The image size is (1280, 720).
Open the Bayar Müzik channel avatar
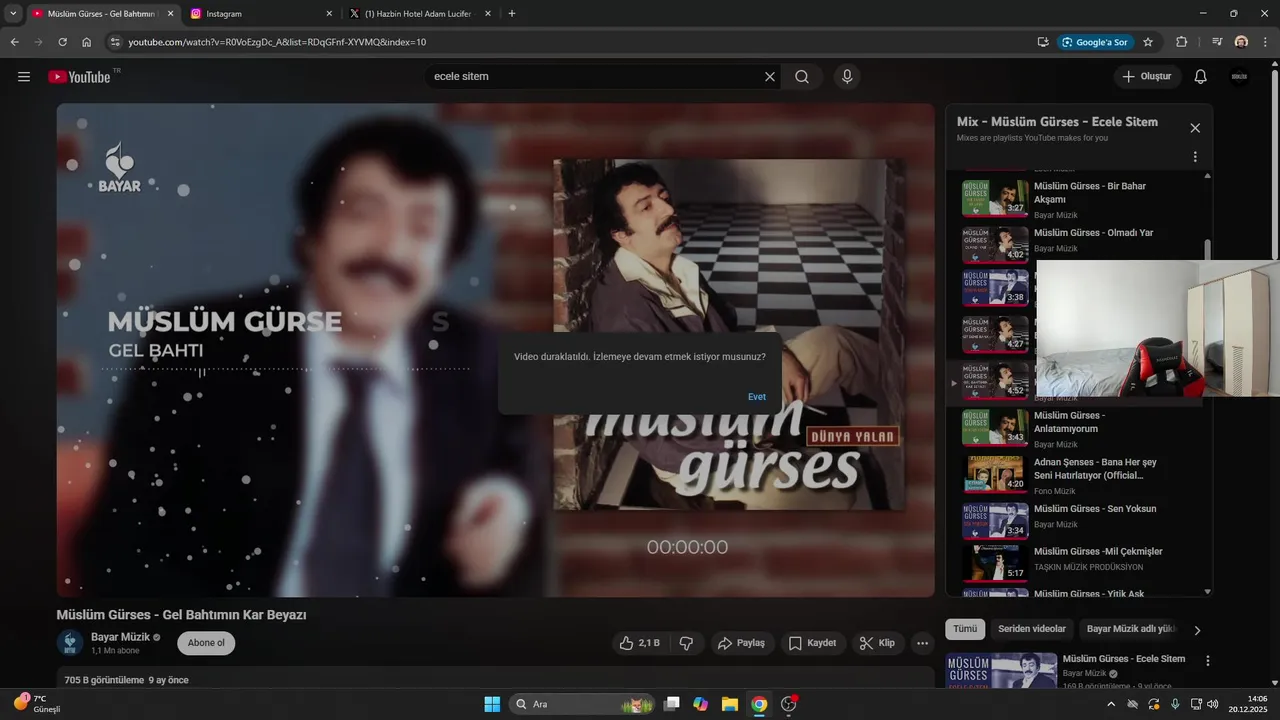coord(70,643)
